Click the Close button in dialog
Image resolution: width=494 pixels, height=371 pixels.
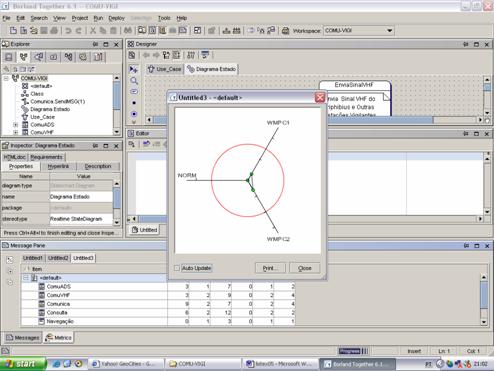tap(305, 268)
